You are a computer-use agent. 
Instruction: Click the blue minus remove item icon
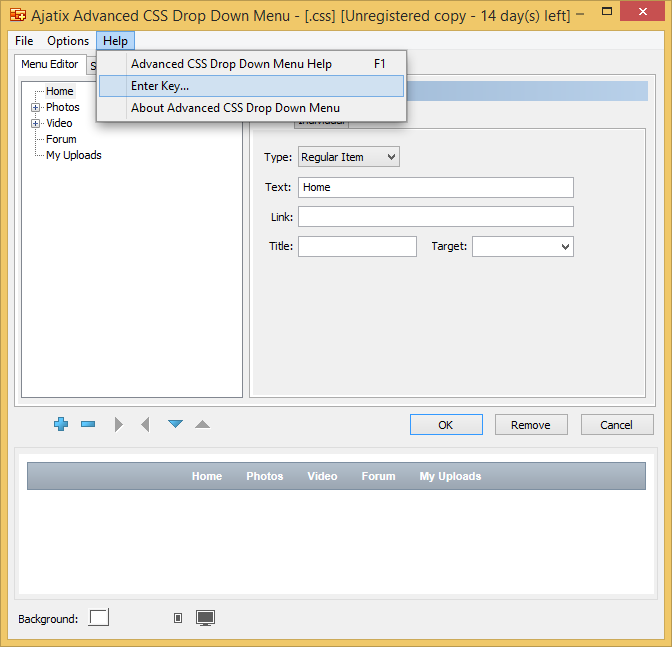[88, 424]
